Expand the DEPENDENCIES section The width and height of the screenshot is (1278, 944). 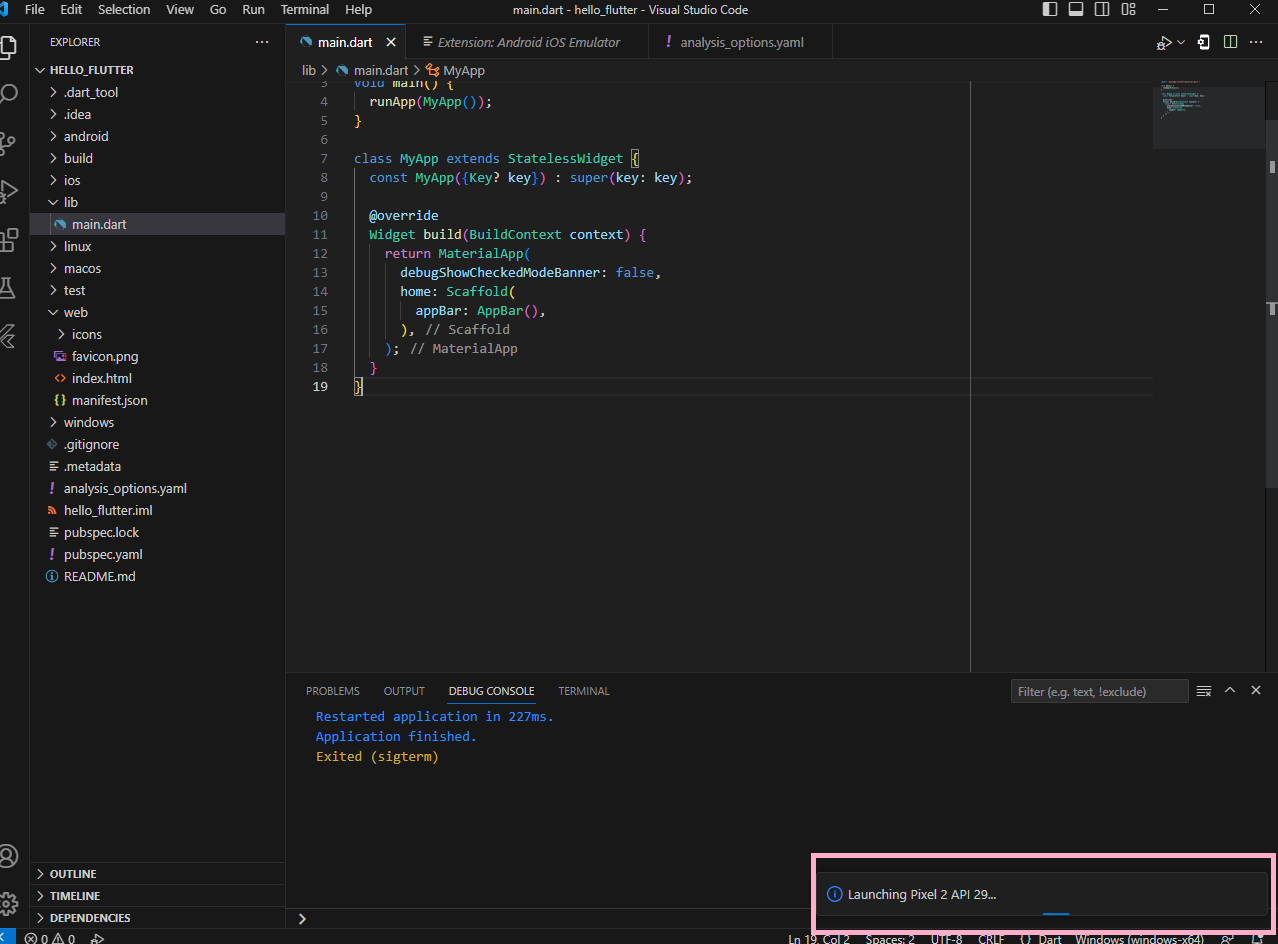[157, 918]
